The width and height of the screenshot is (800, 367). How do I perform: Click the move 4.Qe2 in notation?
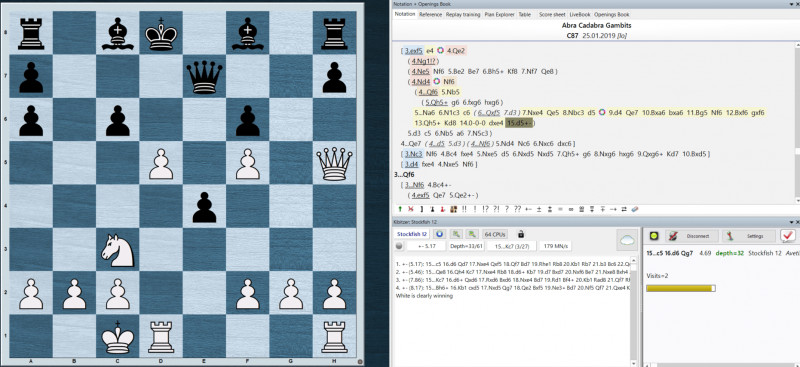(456, 51)
